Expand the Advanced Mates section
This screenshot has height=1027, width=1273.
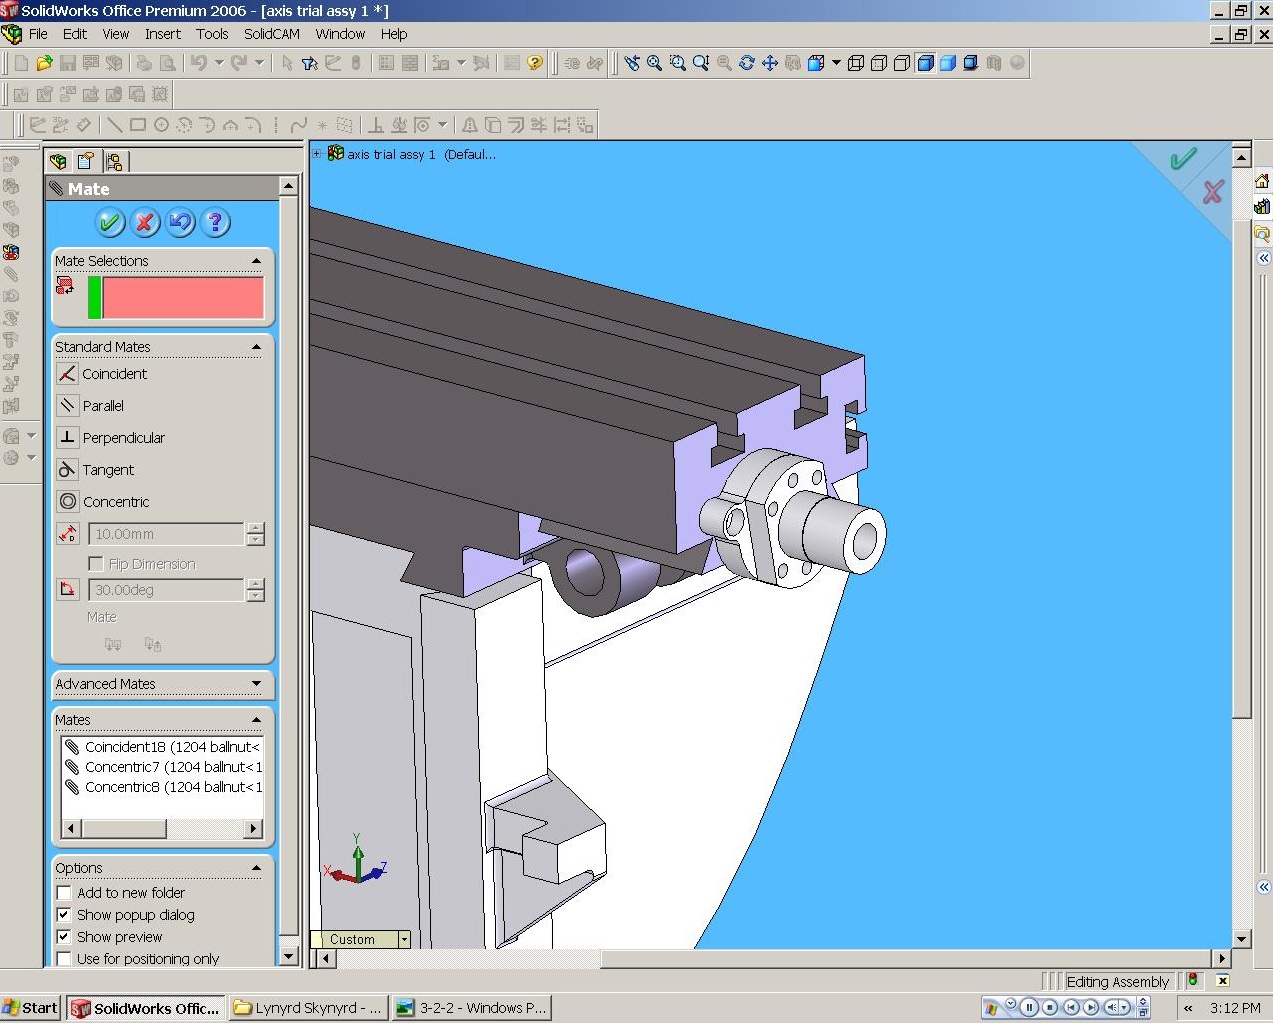256,684
